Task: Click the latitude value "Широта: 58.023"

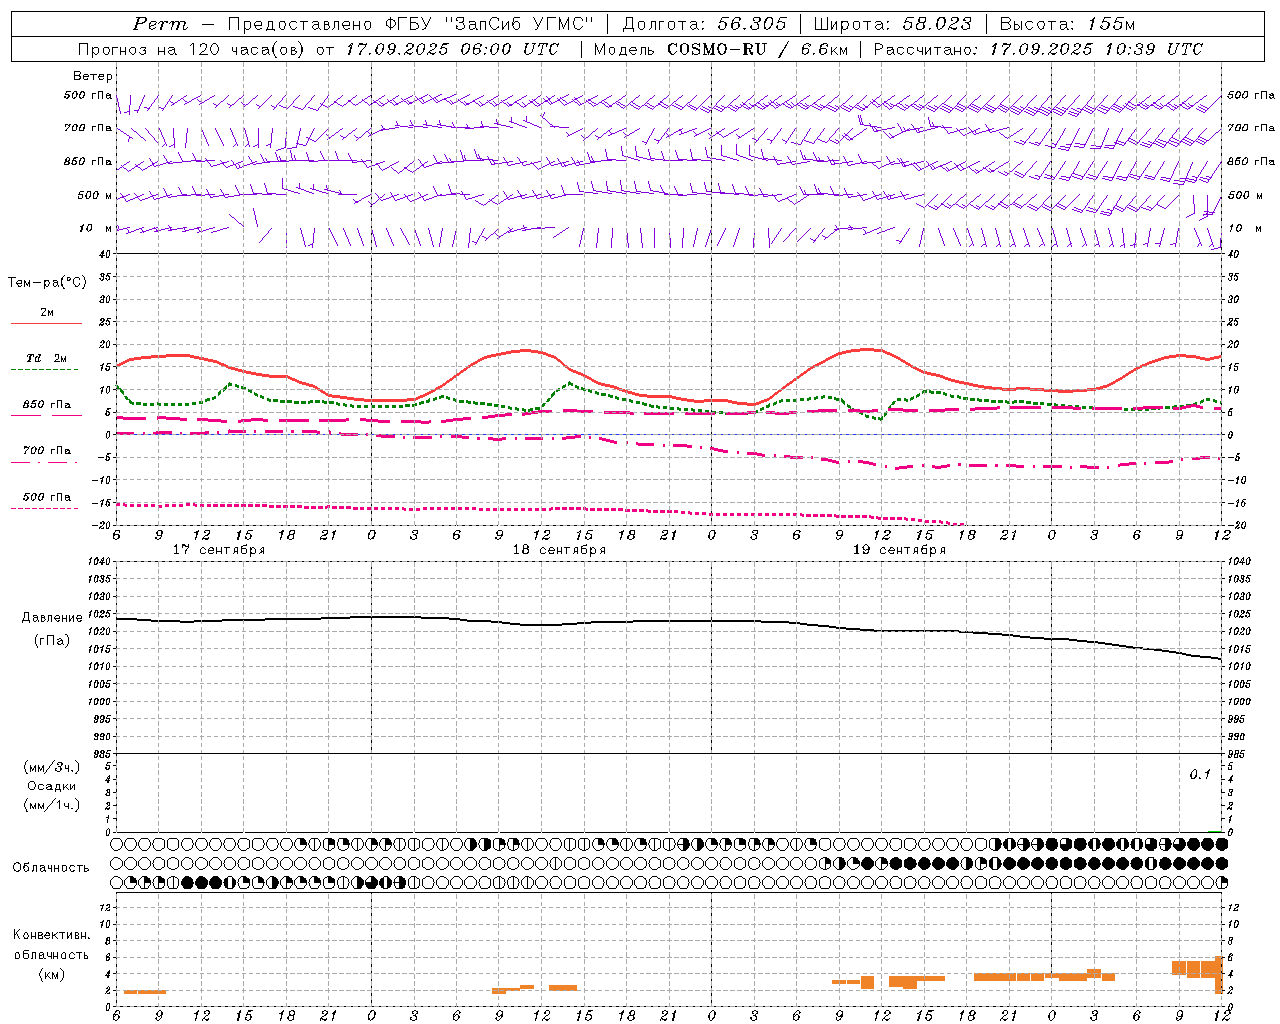Action: coord(892,24)
